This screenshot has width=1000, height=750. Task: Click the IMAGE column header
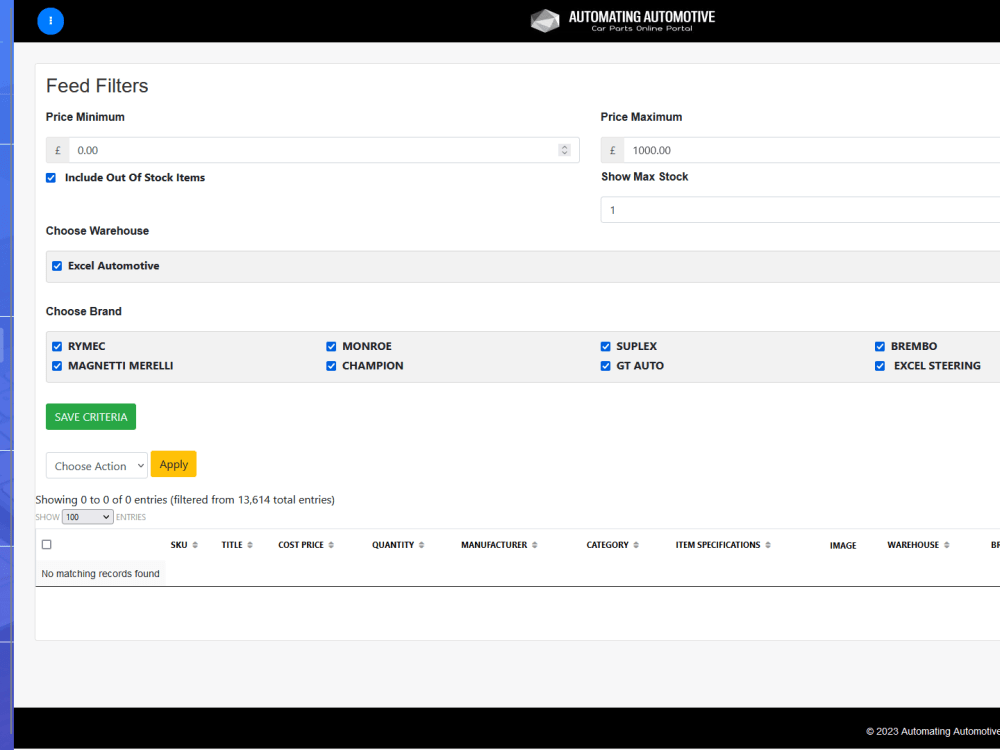[842, 546]
